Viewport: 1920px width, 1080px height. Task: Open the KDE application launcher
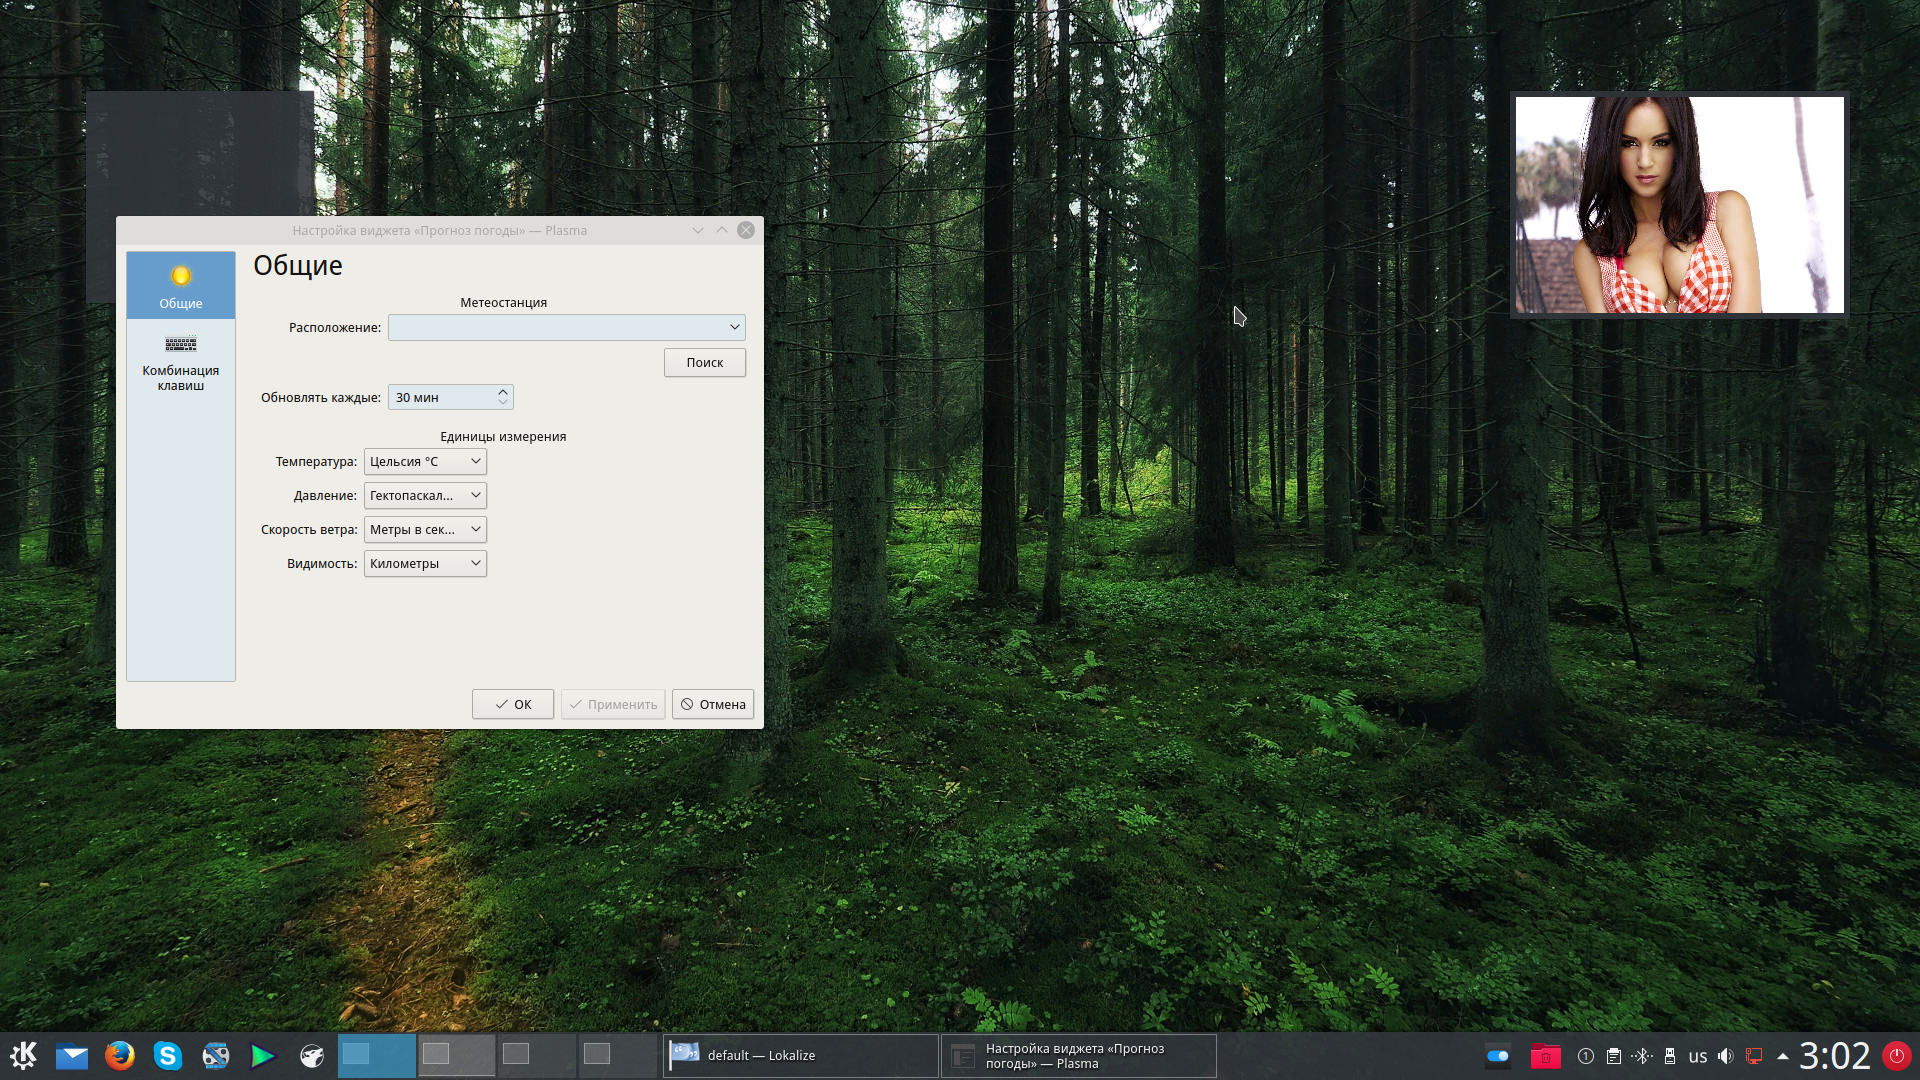(x=23, y=1055)
